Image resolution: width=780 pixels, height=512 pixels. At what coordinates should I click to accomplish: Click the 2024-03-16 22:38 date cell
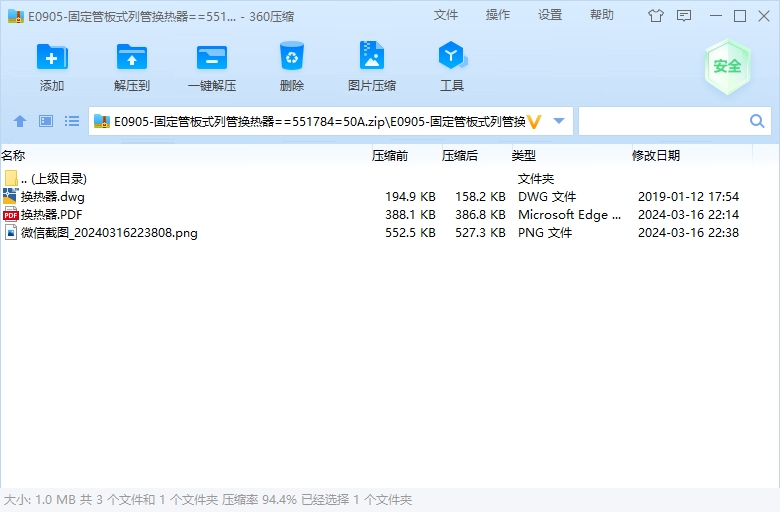[x=688, y=232]
